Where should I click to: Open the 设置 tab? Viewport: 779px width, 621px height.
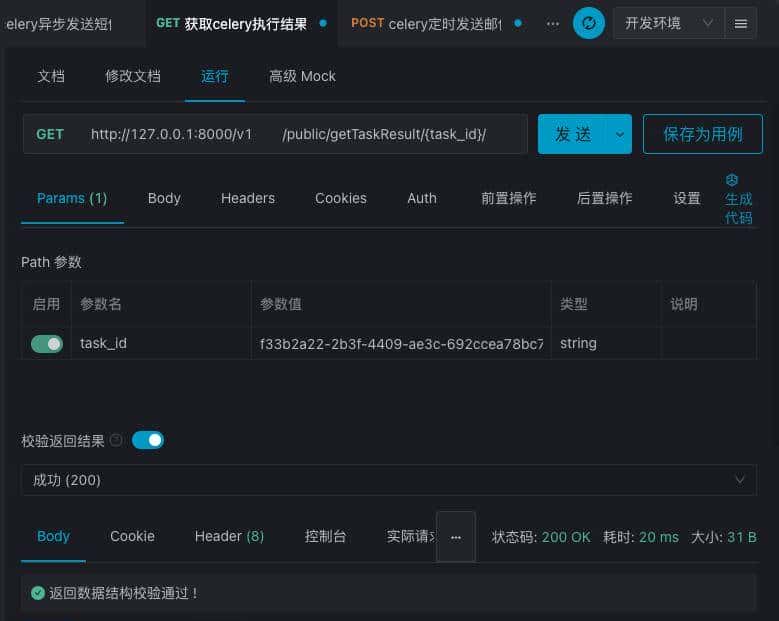coord(687,199)
